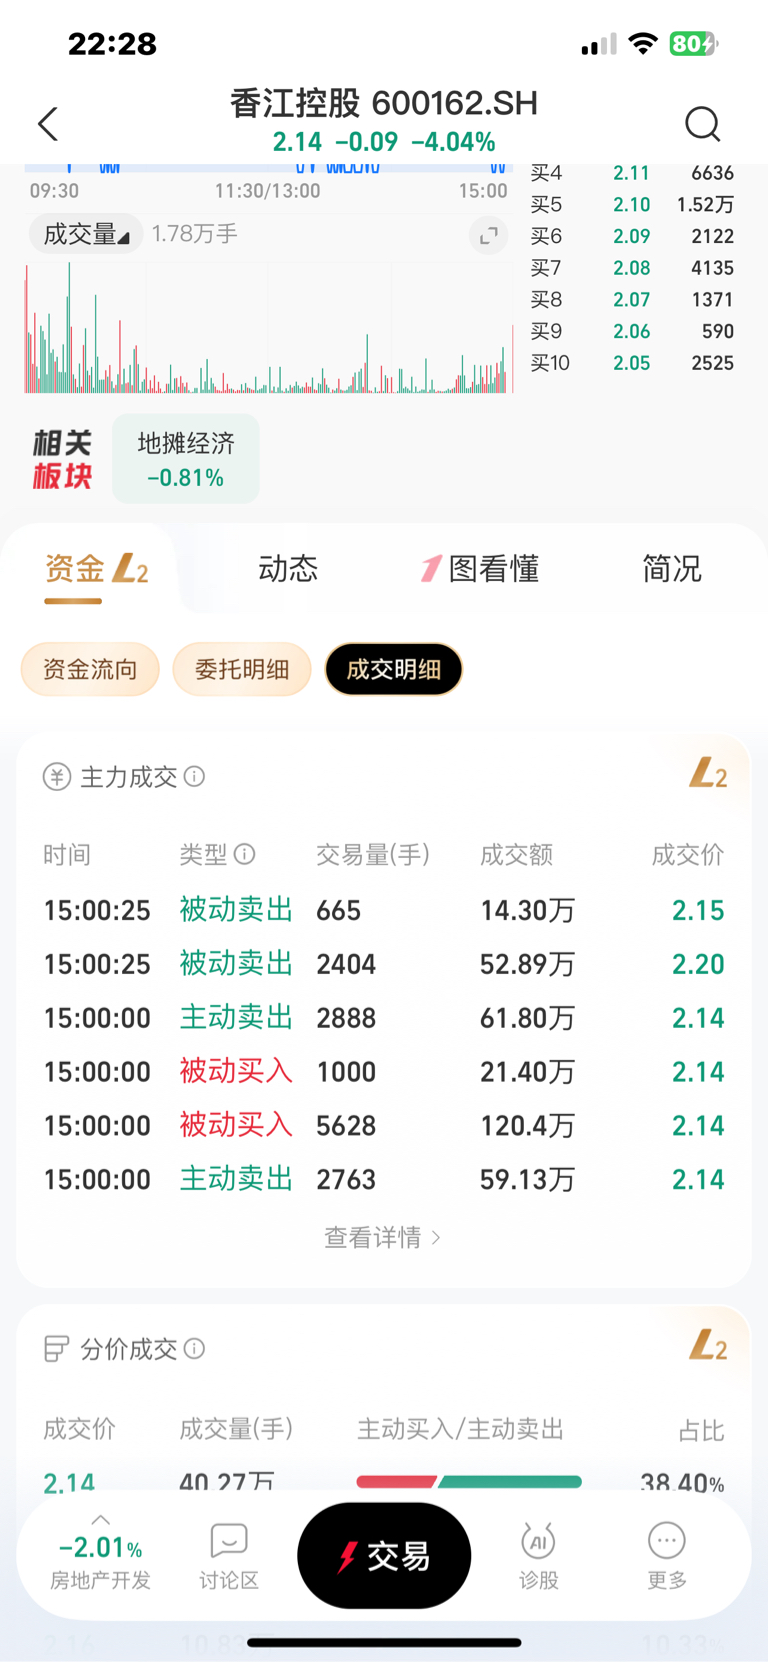Viewport: 768px width, 1662px height.
Task: Switch to the 简况 tab
Action: pos(672,569)
